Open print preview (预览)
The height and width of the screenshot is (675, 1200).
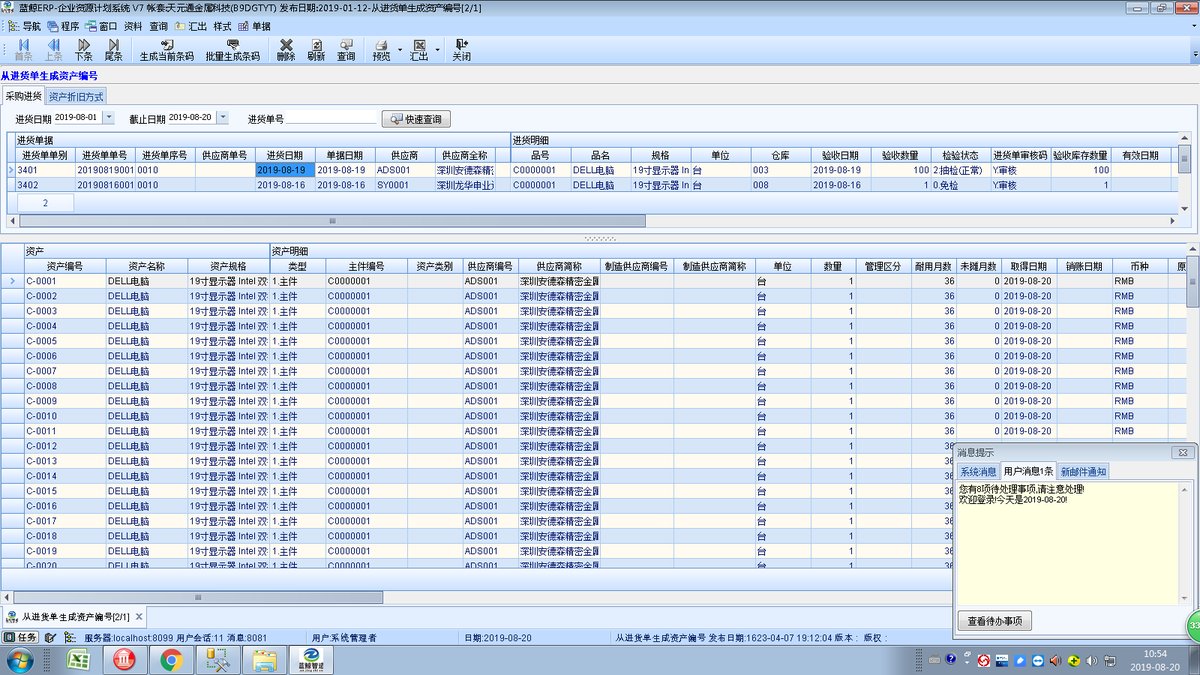381,50
